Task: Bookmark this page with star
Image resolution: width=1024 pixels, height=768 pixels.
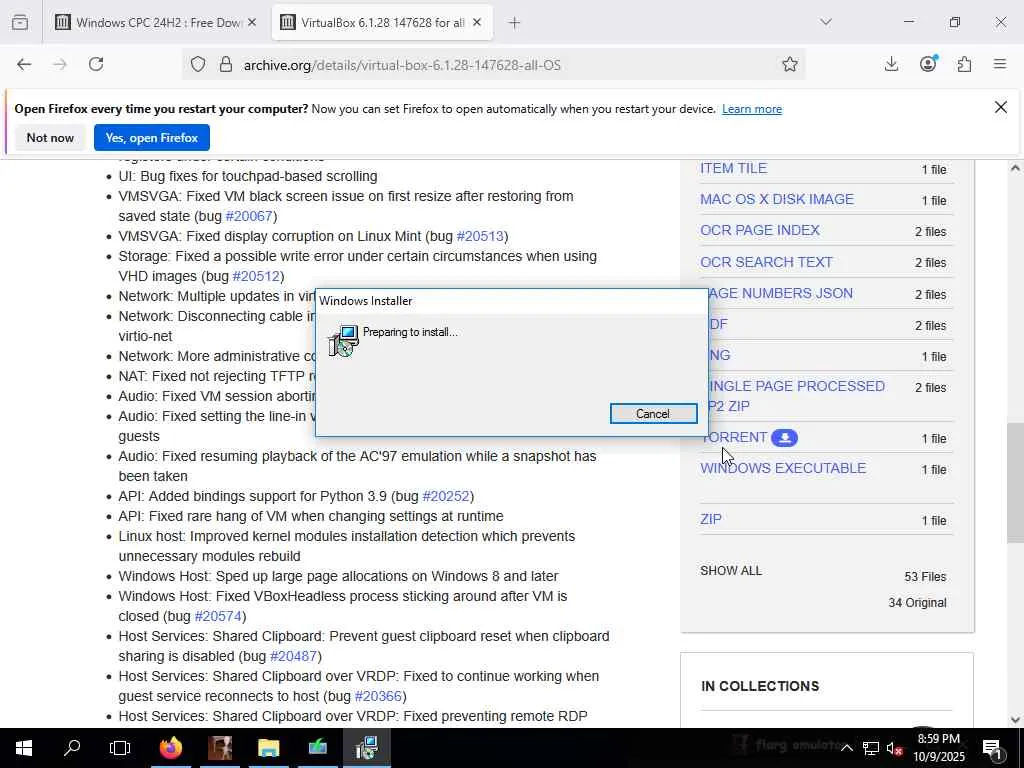Action: tap(790, 64)
